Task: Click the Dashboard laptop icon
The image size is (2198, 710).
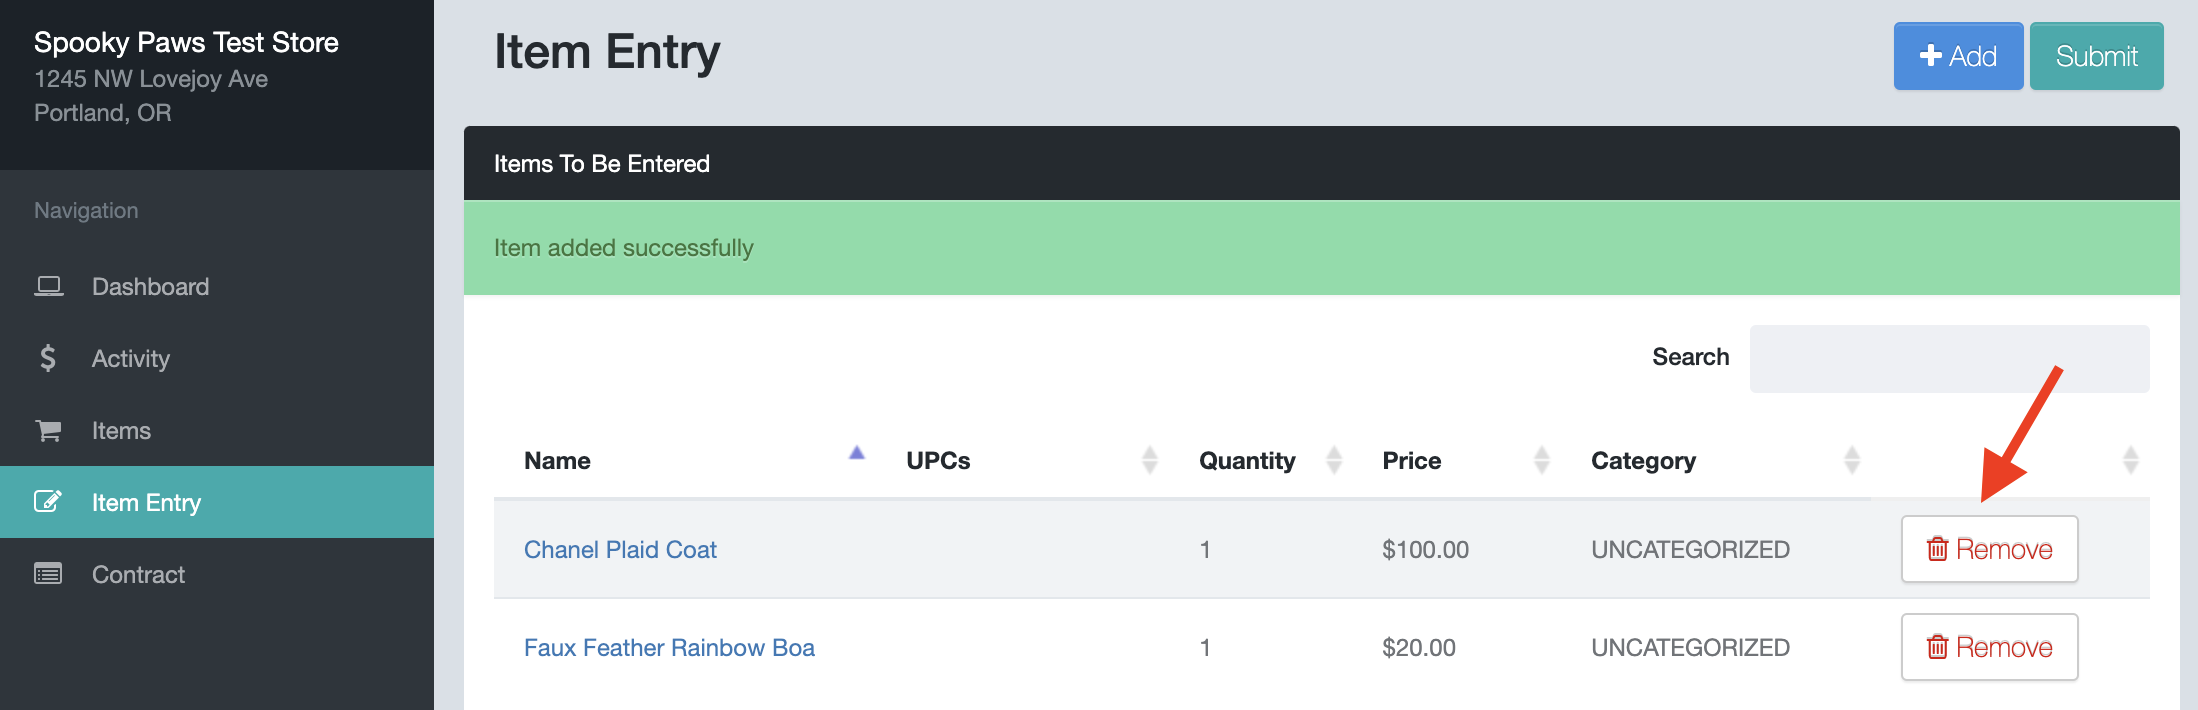Action: 48,287
